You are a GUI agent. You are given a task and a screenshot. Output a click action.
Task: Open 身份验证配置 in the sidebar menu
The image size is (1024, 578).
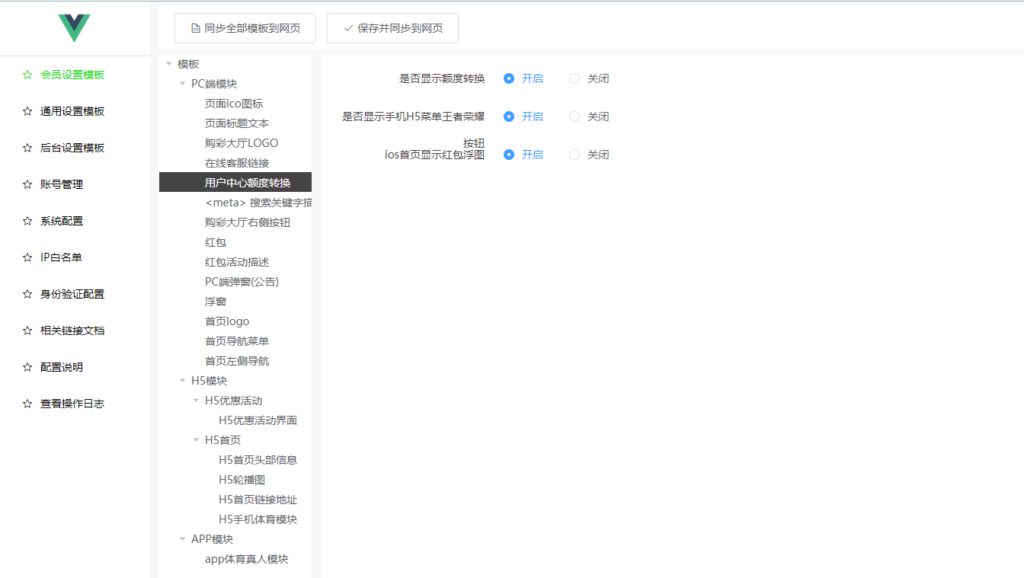(72, 294)
